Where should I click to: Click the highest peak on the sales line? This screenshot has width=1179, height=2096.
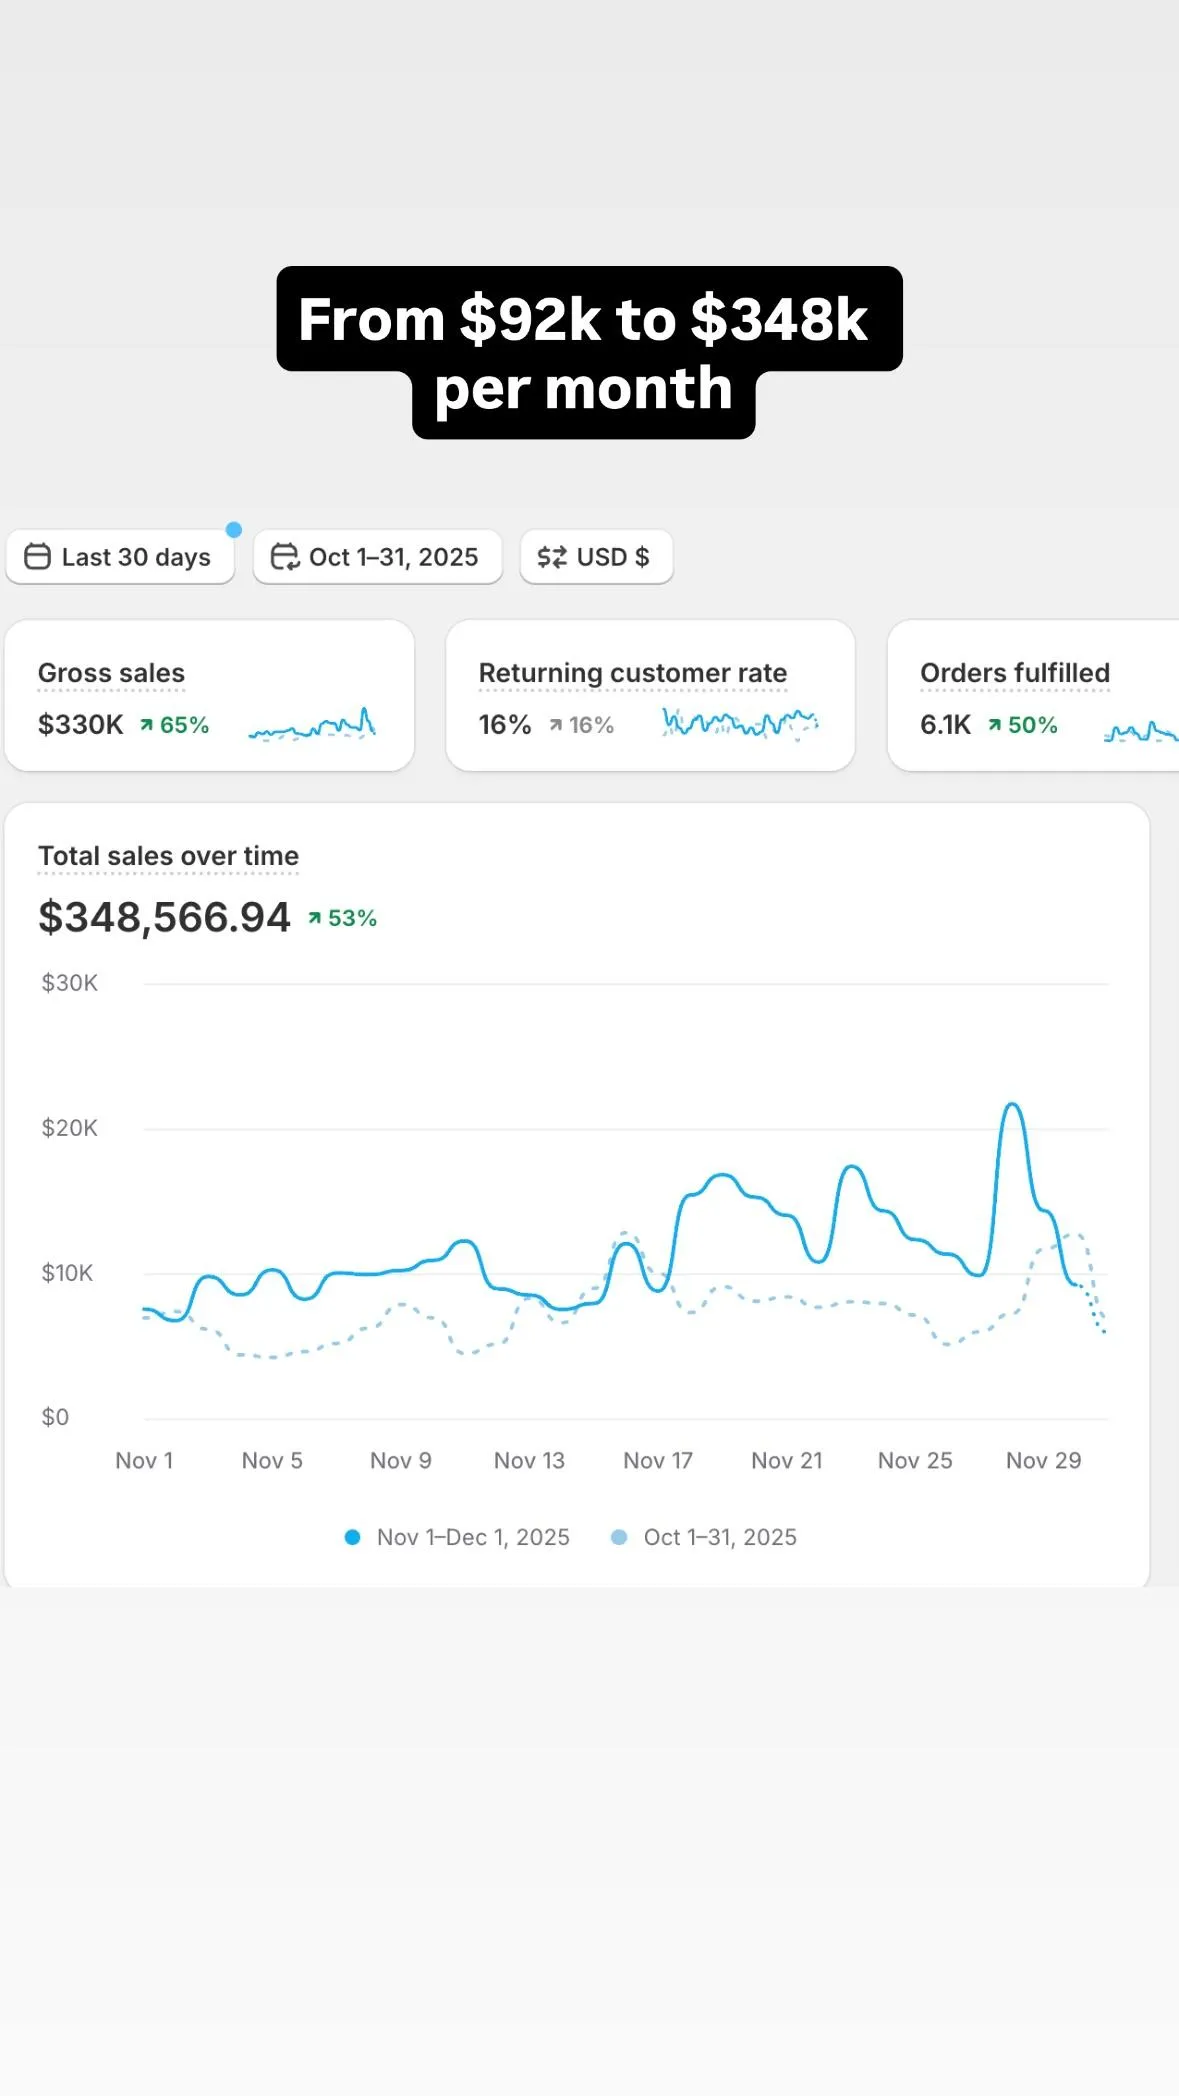(x=1012, y=1104)
